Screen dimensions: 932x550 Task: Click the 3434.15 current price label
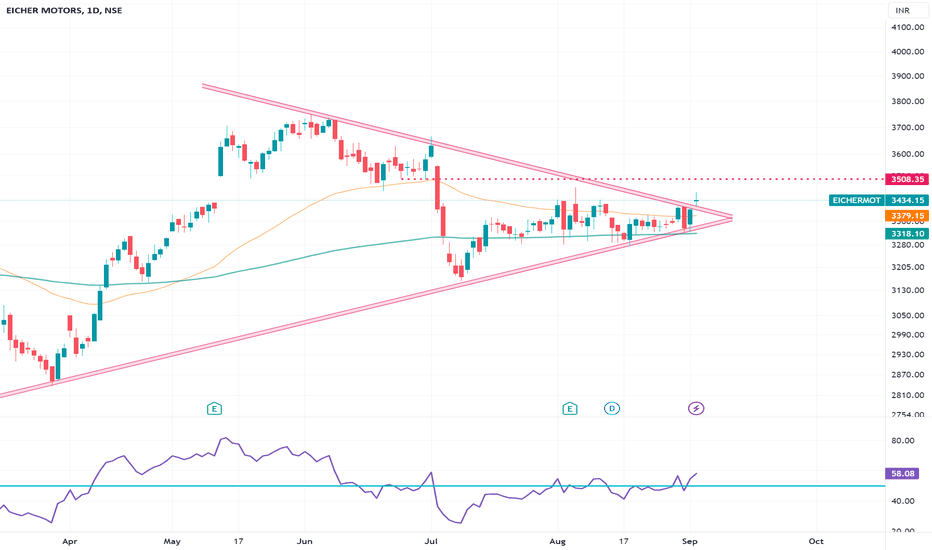[907, 200]
